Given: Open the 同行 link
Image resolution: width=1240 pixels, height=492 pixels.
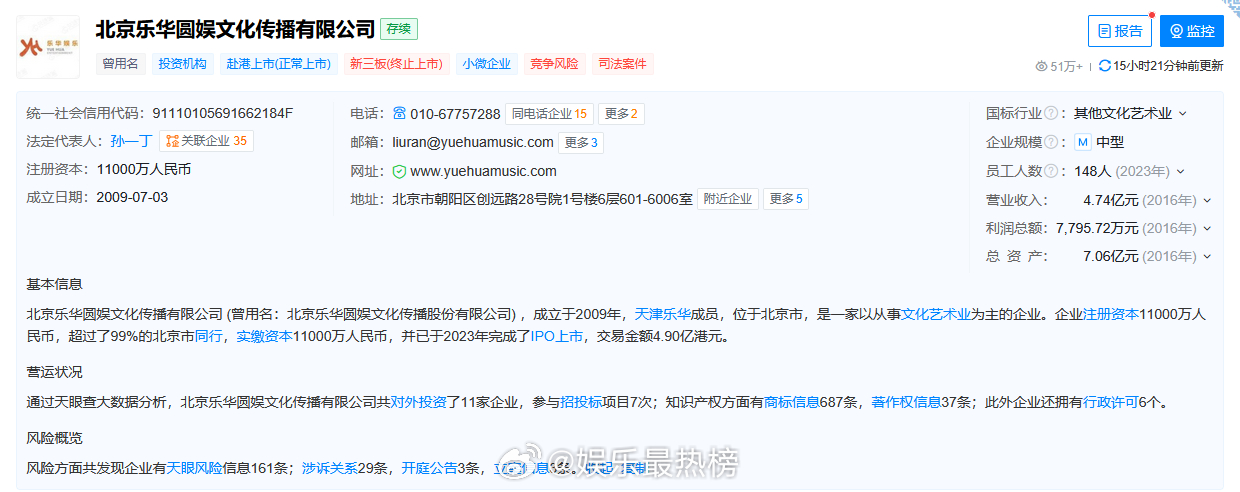Looking at the screenshot, I should point(208,336).
